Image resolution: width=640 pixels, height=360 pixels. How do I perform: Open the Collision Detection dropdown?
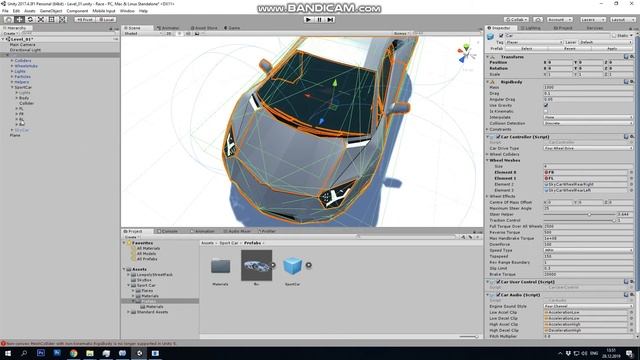588,123
